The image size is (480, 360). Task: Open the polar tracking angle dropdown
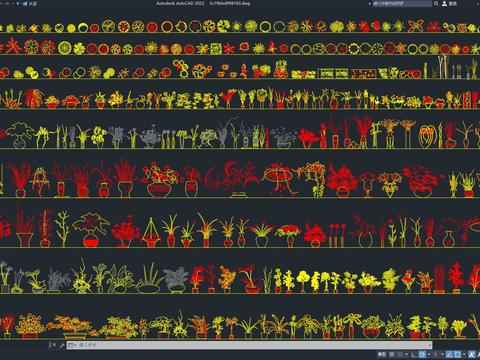coord(429,354)
